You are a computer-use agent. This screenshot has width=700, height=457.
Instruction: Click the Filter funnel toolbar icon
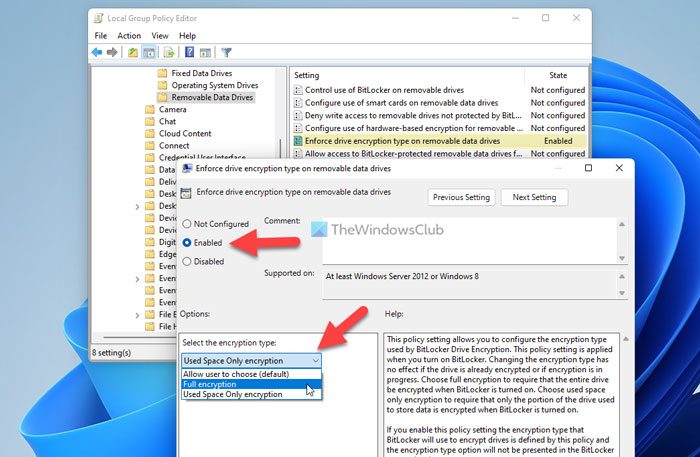[226, 52]
